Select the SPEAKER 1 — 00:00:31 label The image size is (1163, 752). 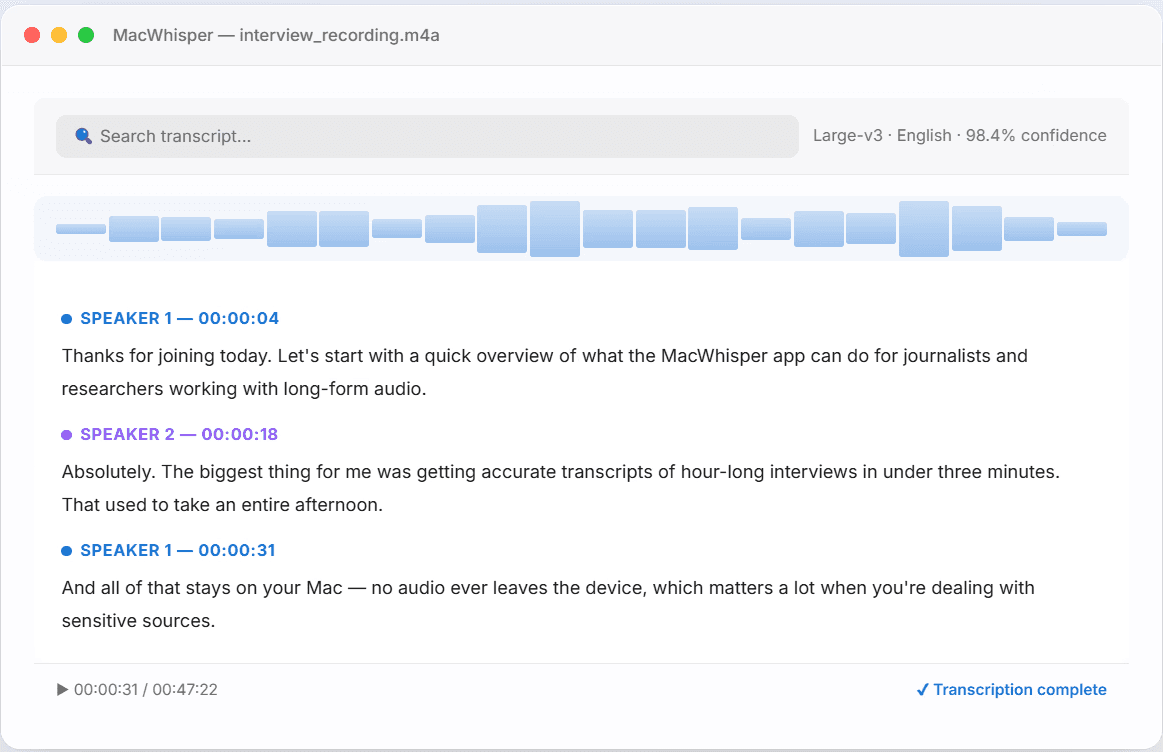[178, 550]
